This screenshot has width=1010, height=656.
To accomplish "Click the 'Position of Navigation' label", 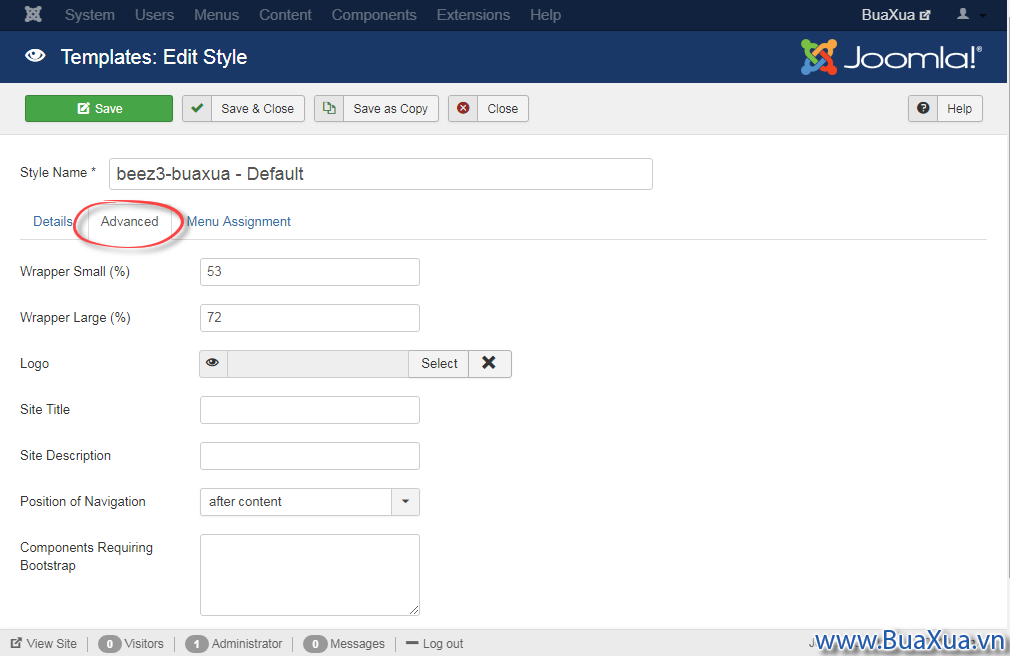I will [83, 501].
